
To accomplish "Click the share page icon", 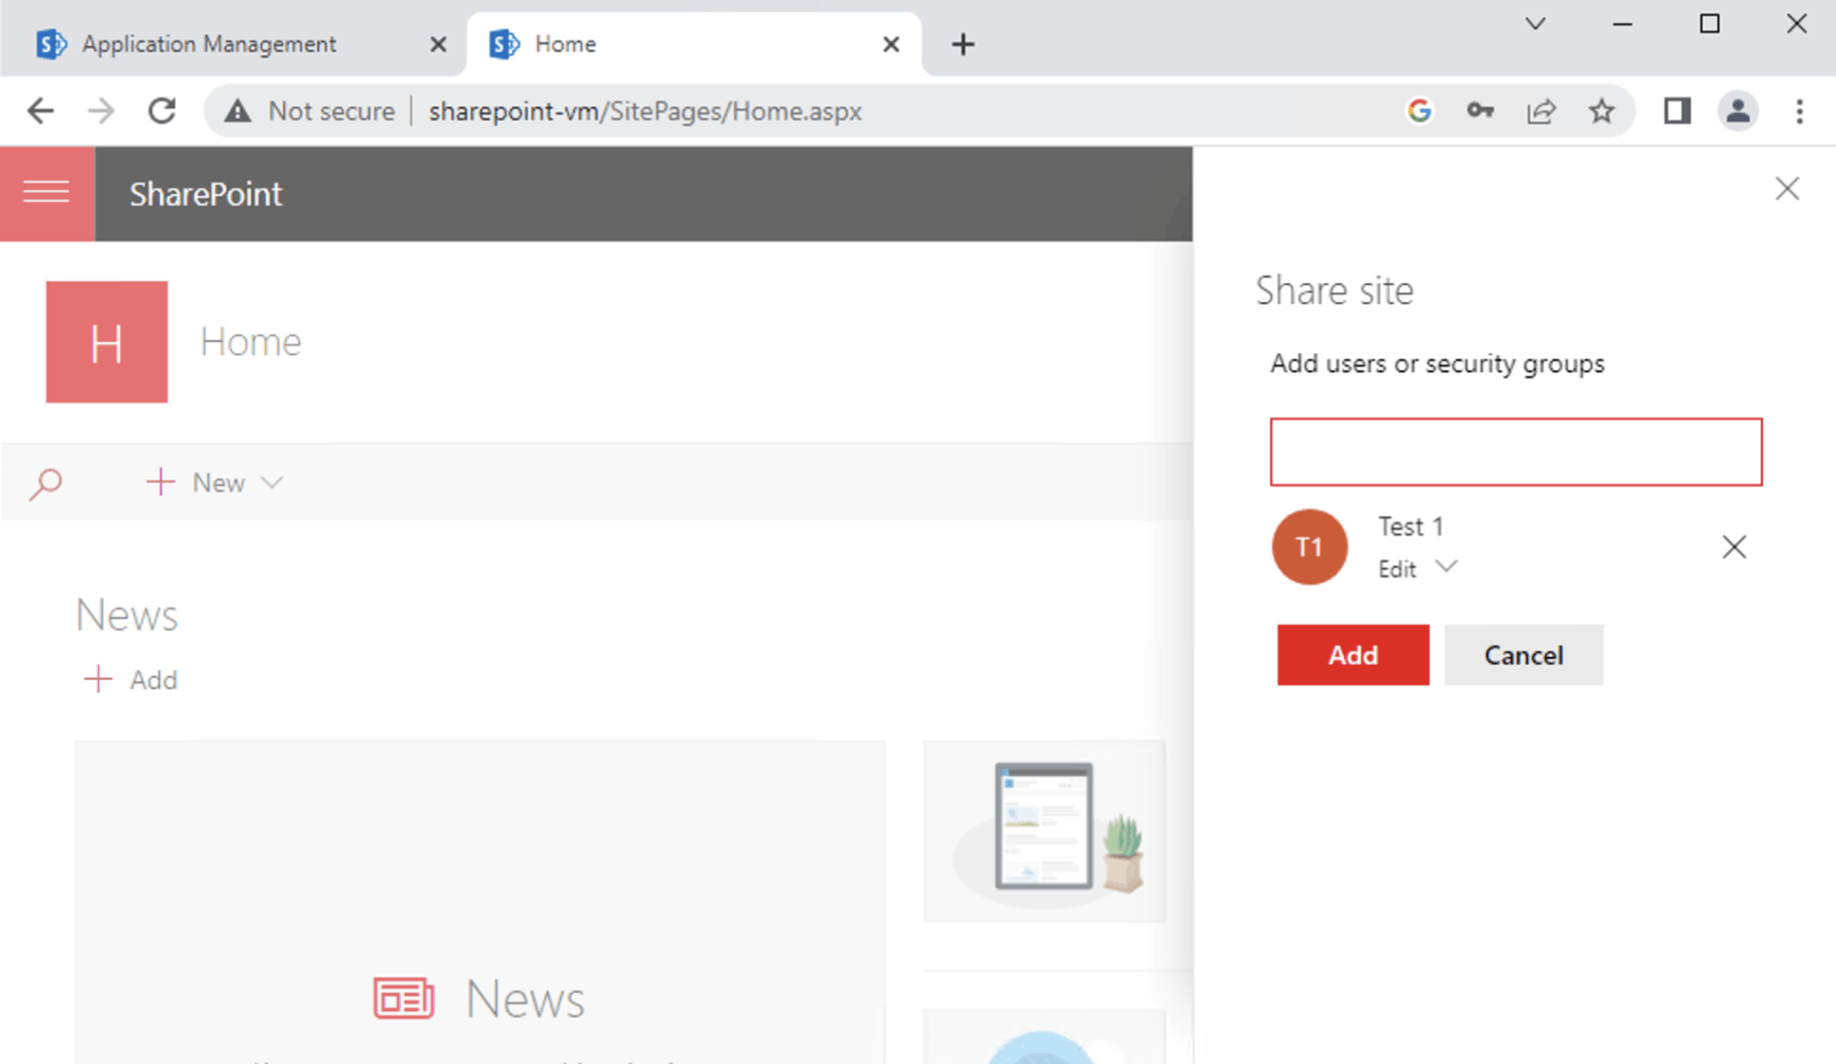I will tap(1541, 111).
